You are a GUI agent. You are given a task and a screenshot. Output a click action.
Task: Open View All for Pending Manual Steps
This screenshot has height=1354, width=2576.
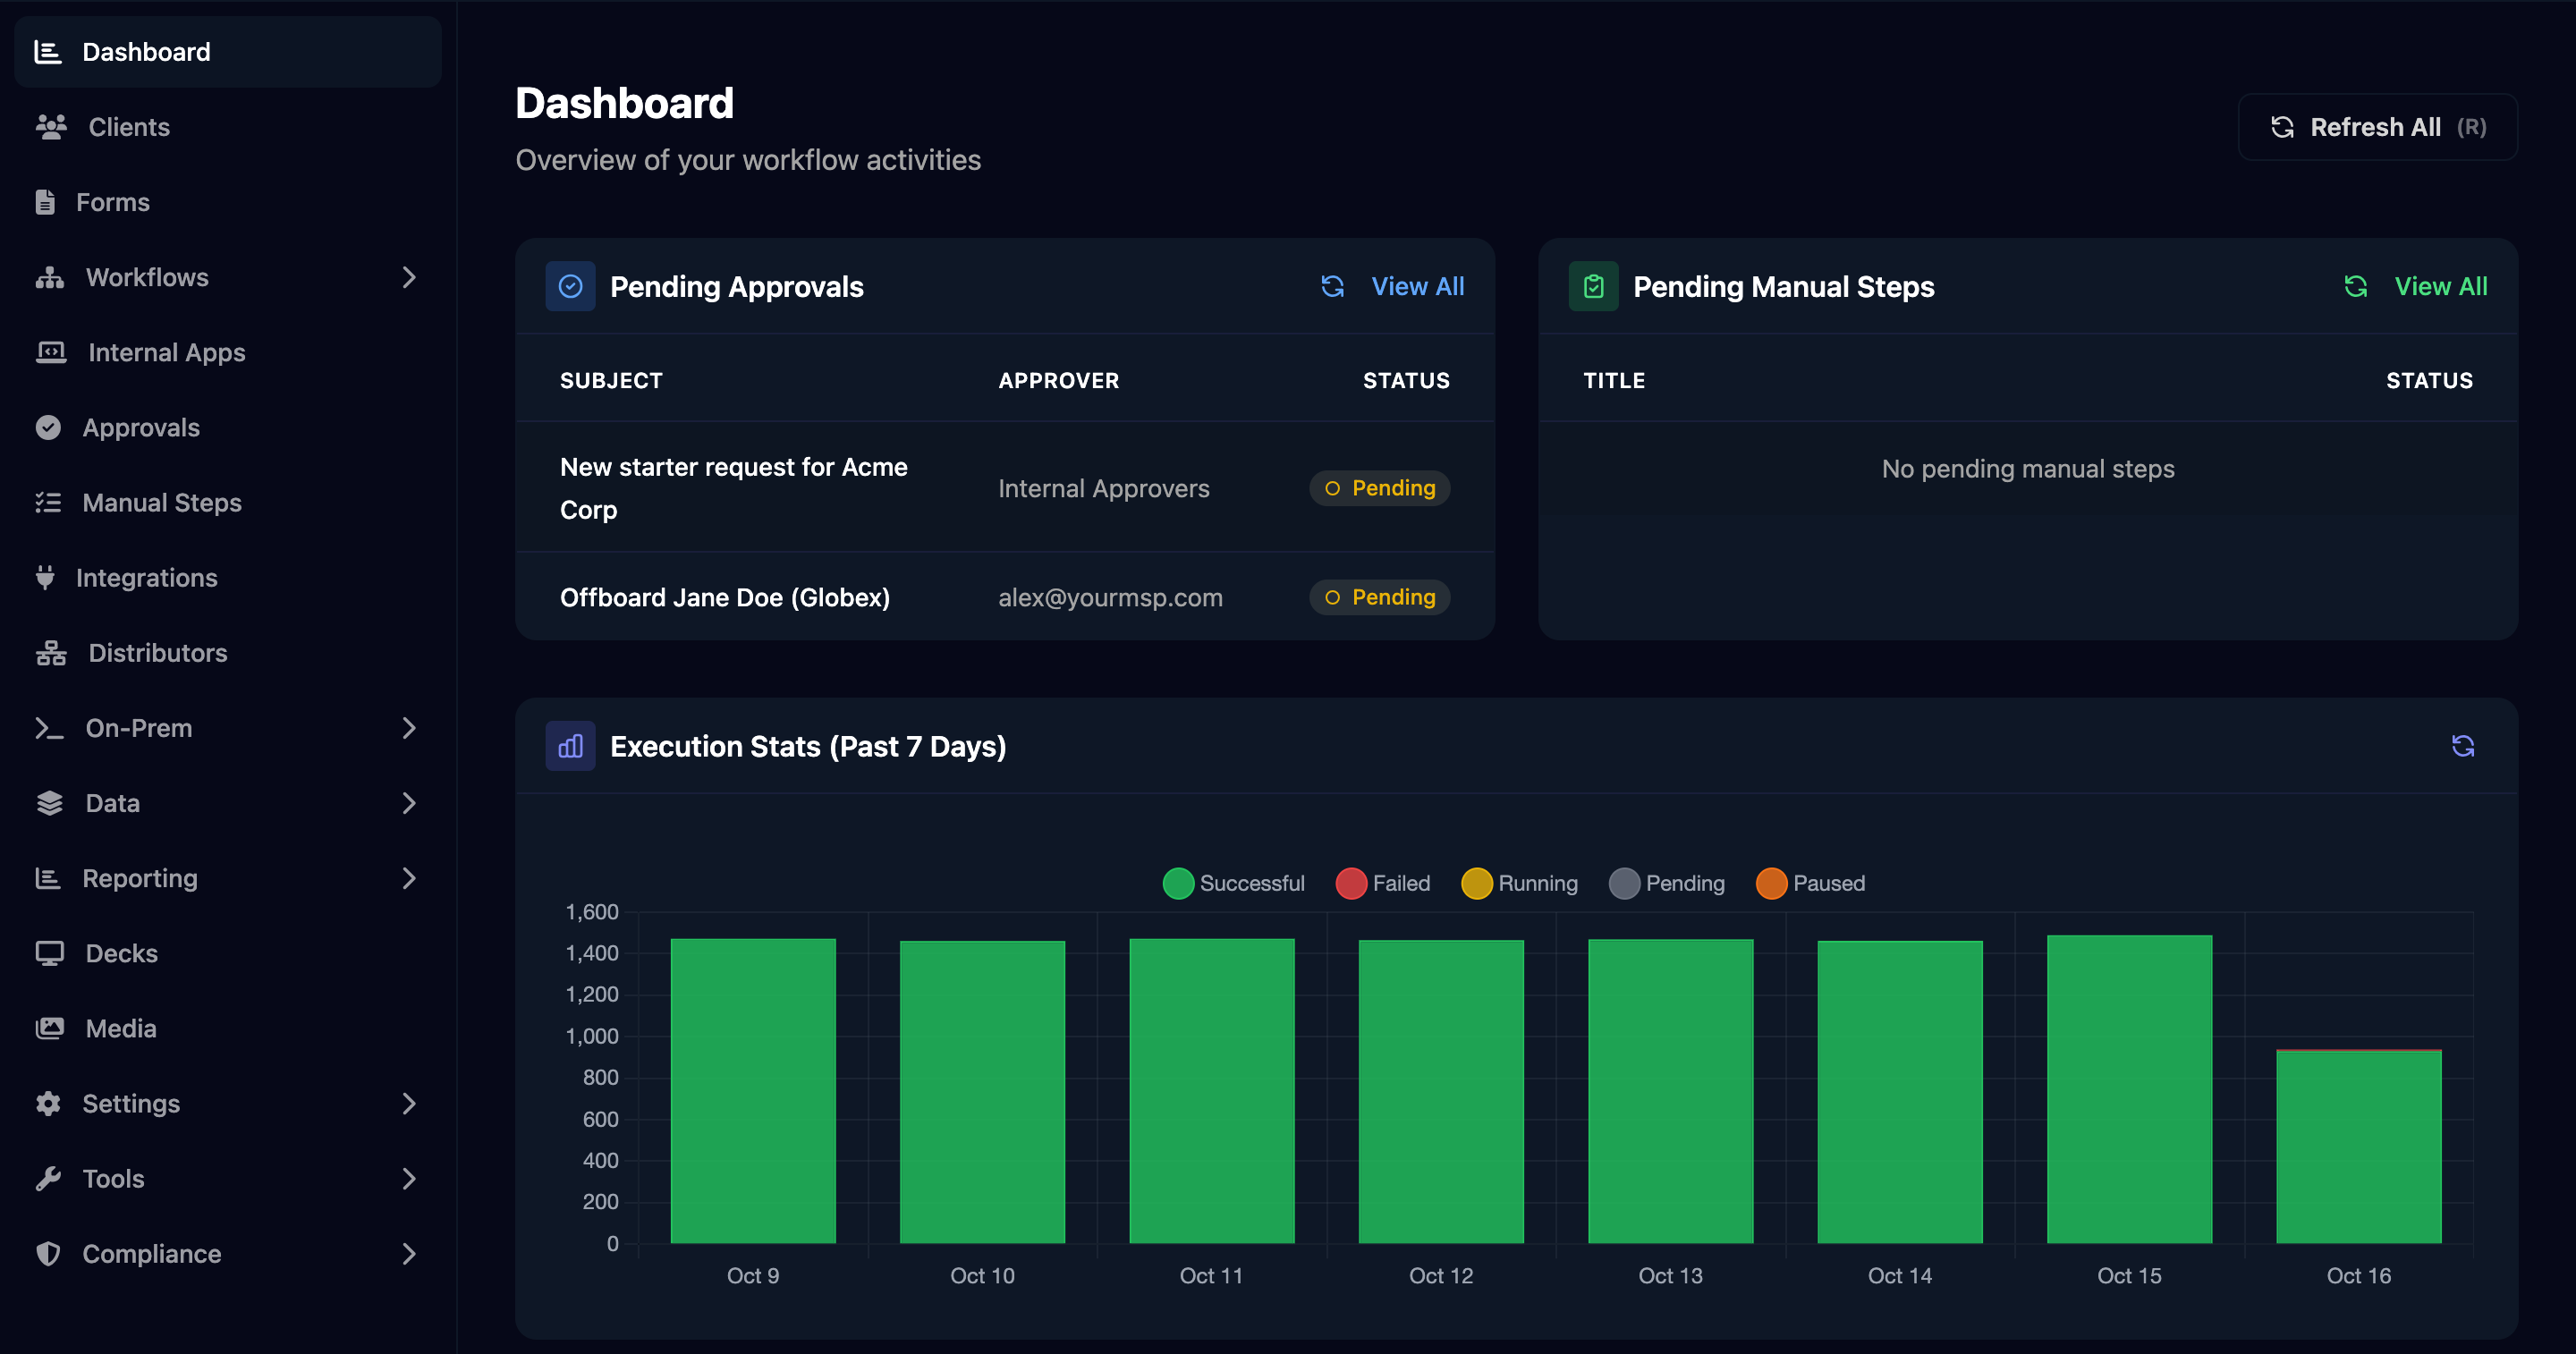coord(2440,287)
